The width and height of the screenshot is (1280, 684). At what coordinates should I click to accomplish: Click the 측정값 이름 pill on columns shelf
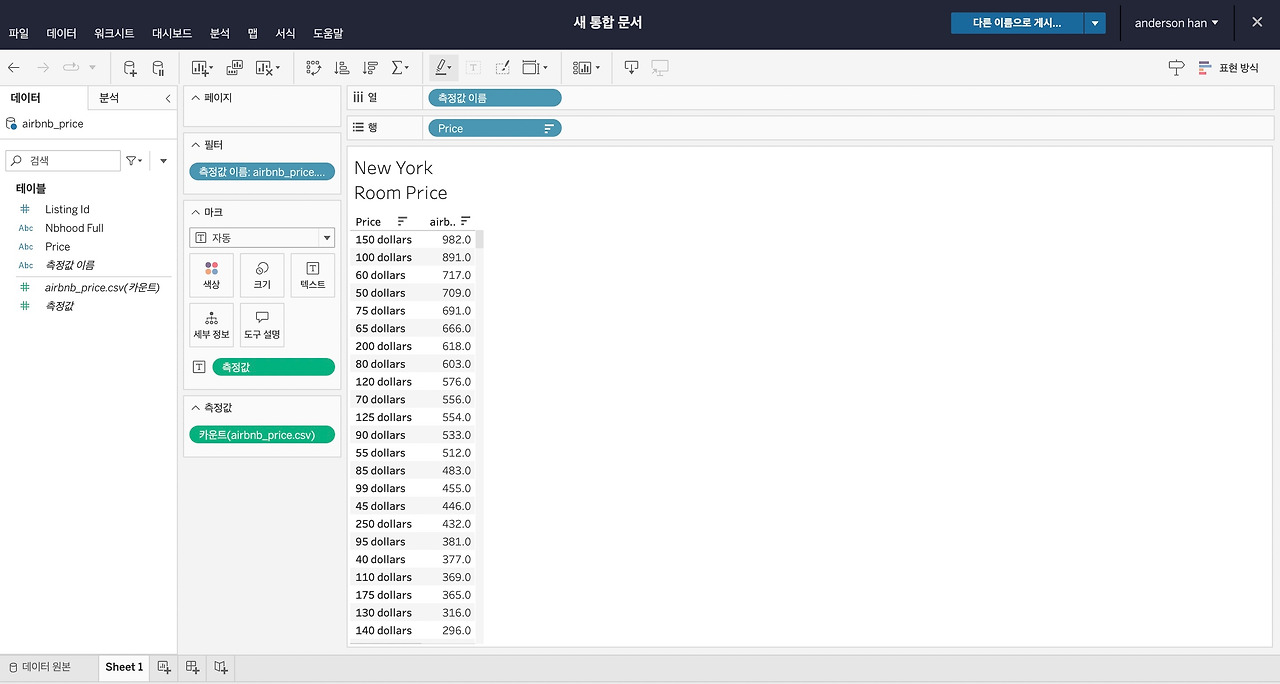coord(494,98)
